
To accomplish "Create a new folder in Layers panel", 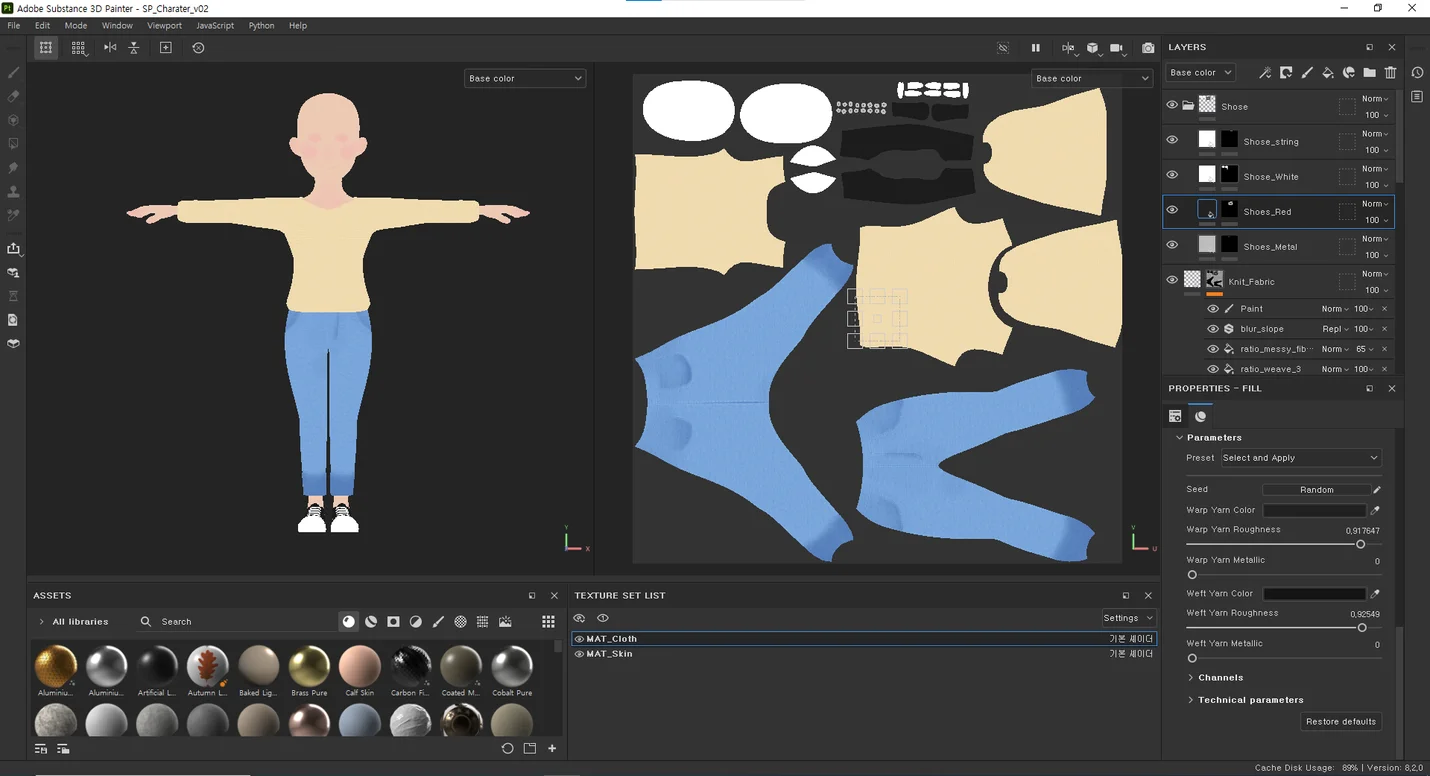I will [x=1369, y=72].
